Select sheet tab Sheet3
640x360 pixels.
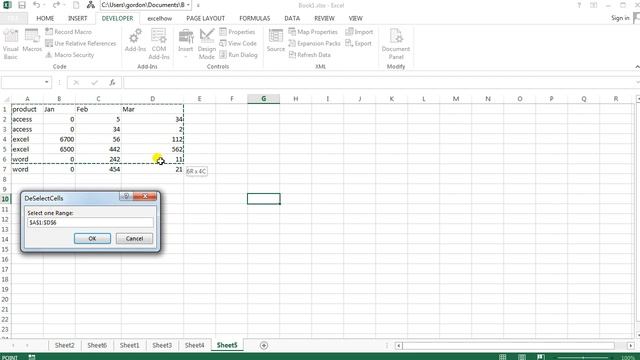click(162, 345)
